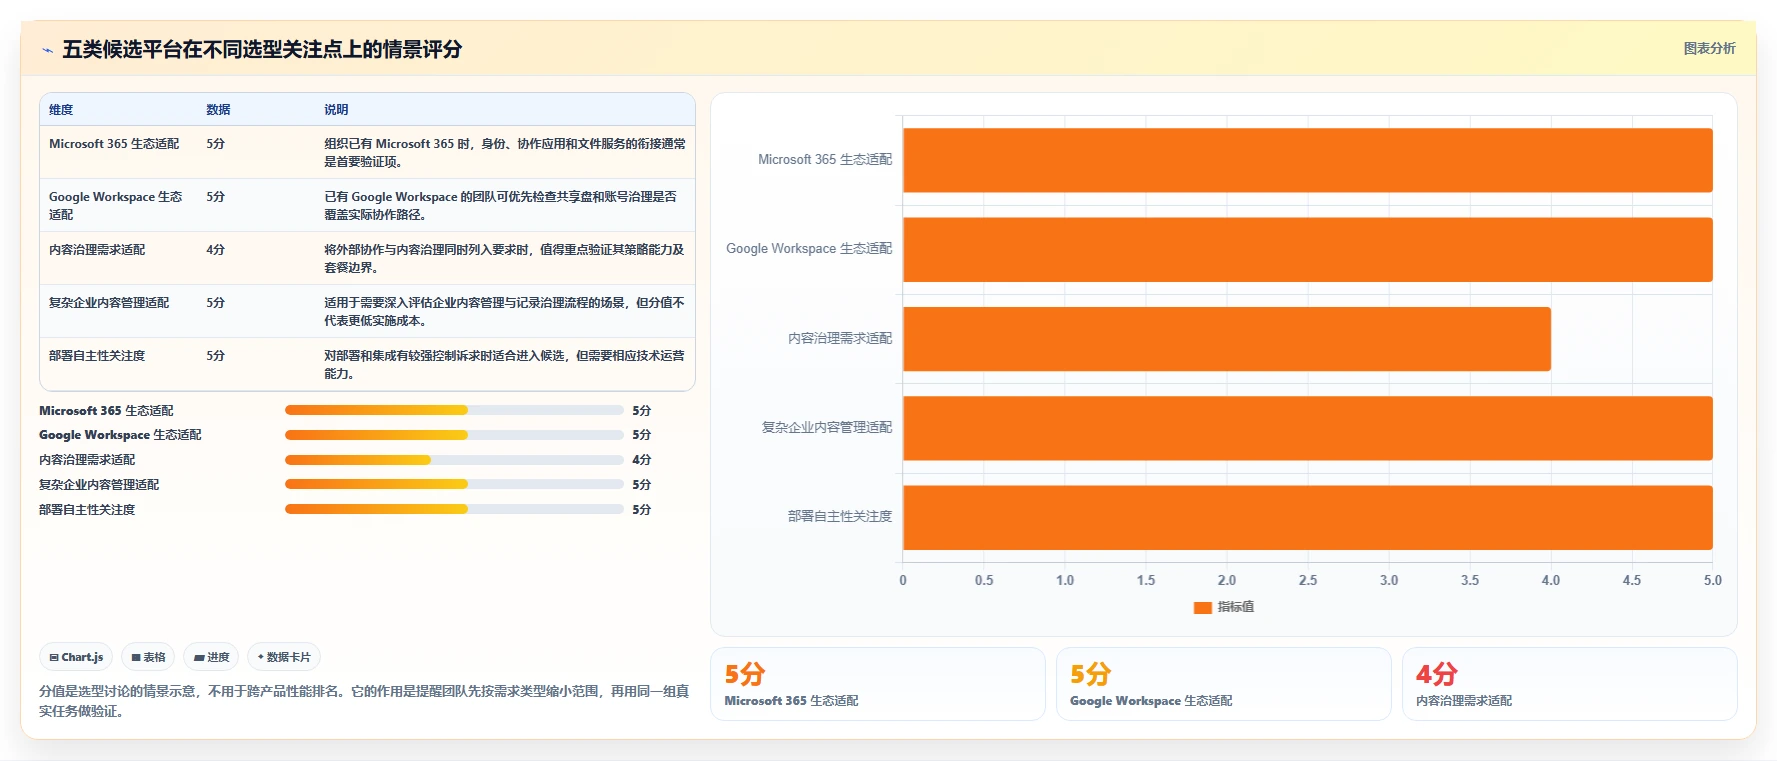Click the 5.0 x-axis tick label
Screen dimensions: 1777x761
pos(1713,580)
